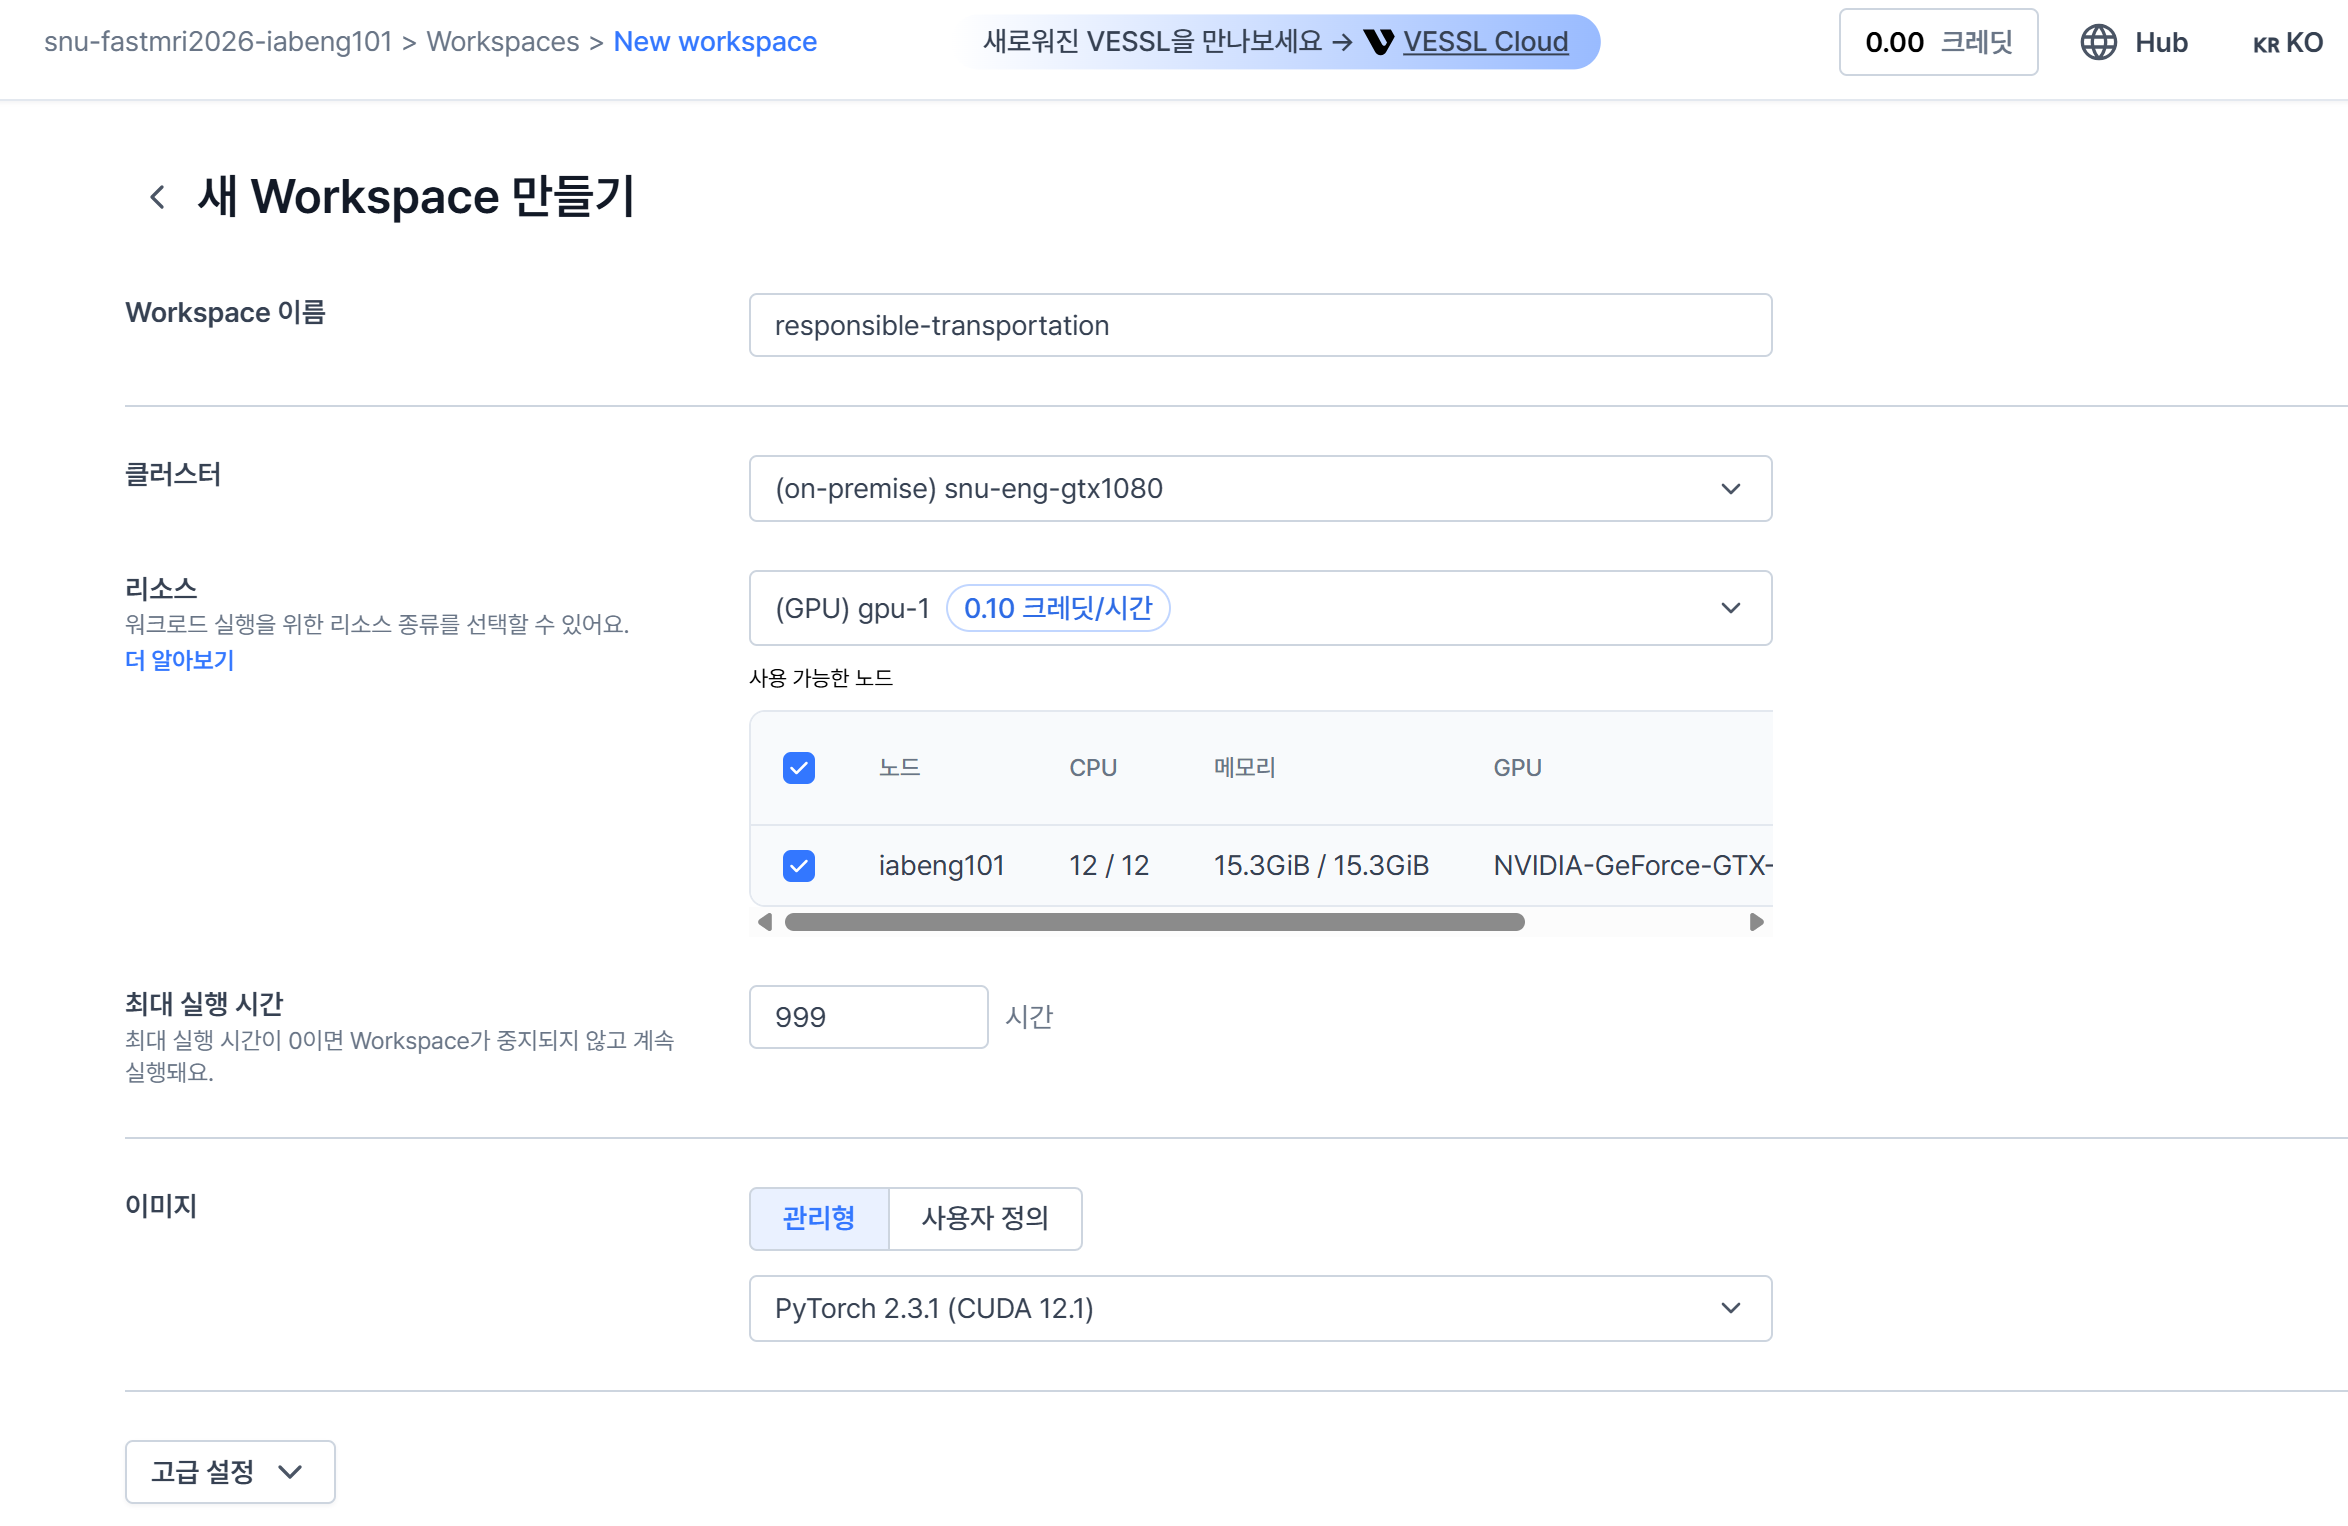The width and height of the screenshot is (2348, 1526).
Task: Click the 15.3GiB / 15.3GiB memory cell
Action: tap(1321, 865)
